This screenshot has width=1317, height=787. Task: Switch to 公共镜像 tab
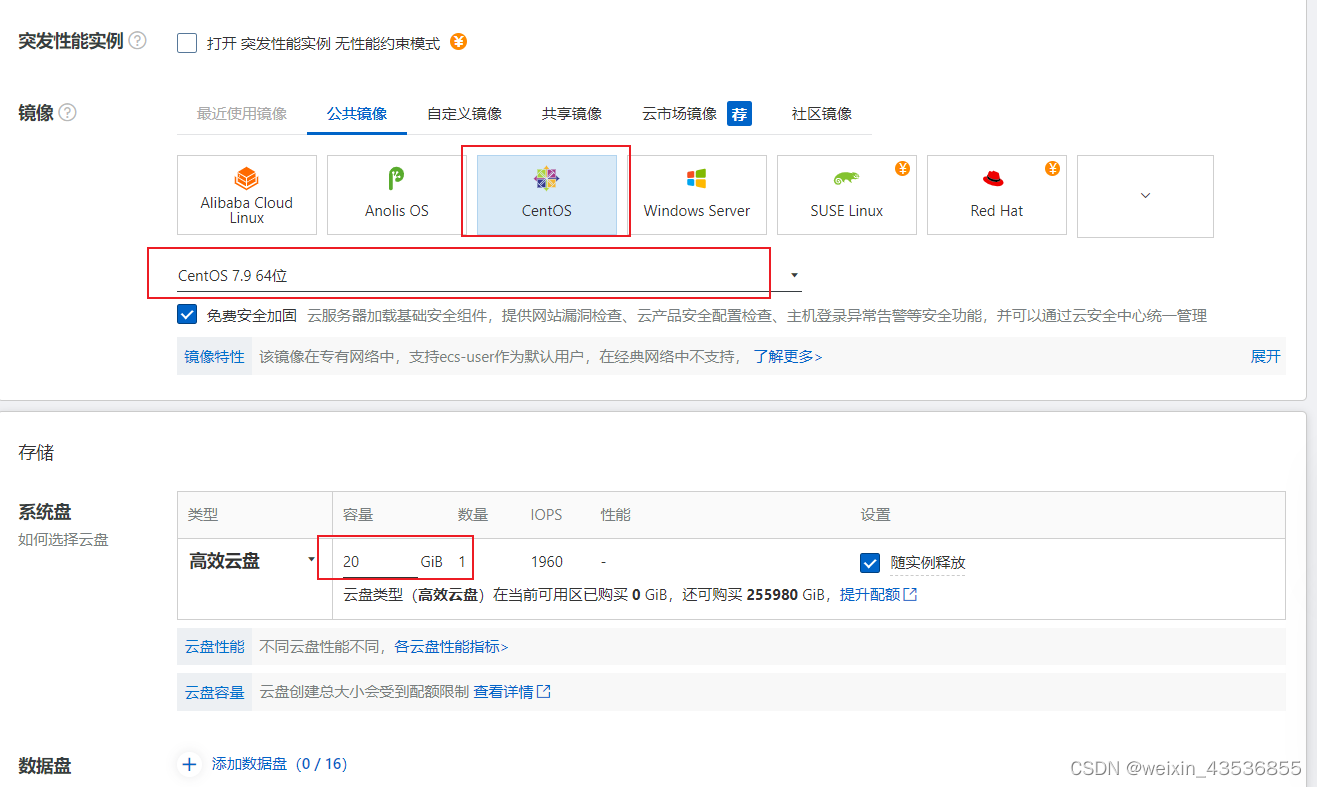(357, 114)
